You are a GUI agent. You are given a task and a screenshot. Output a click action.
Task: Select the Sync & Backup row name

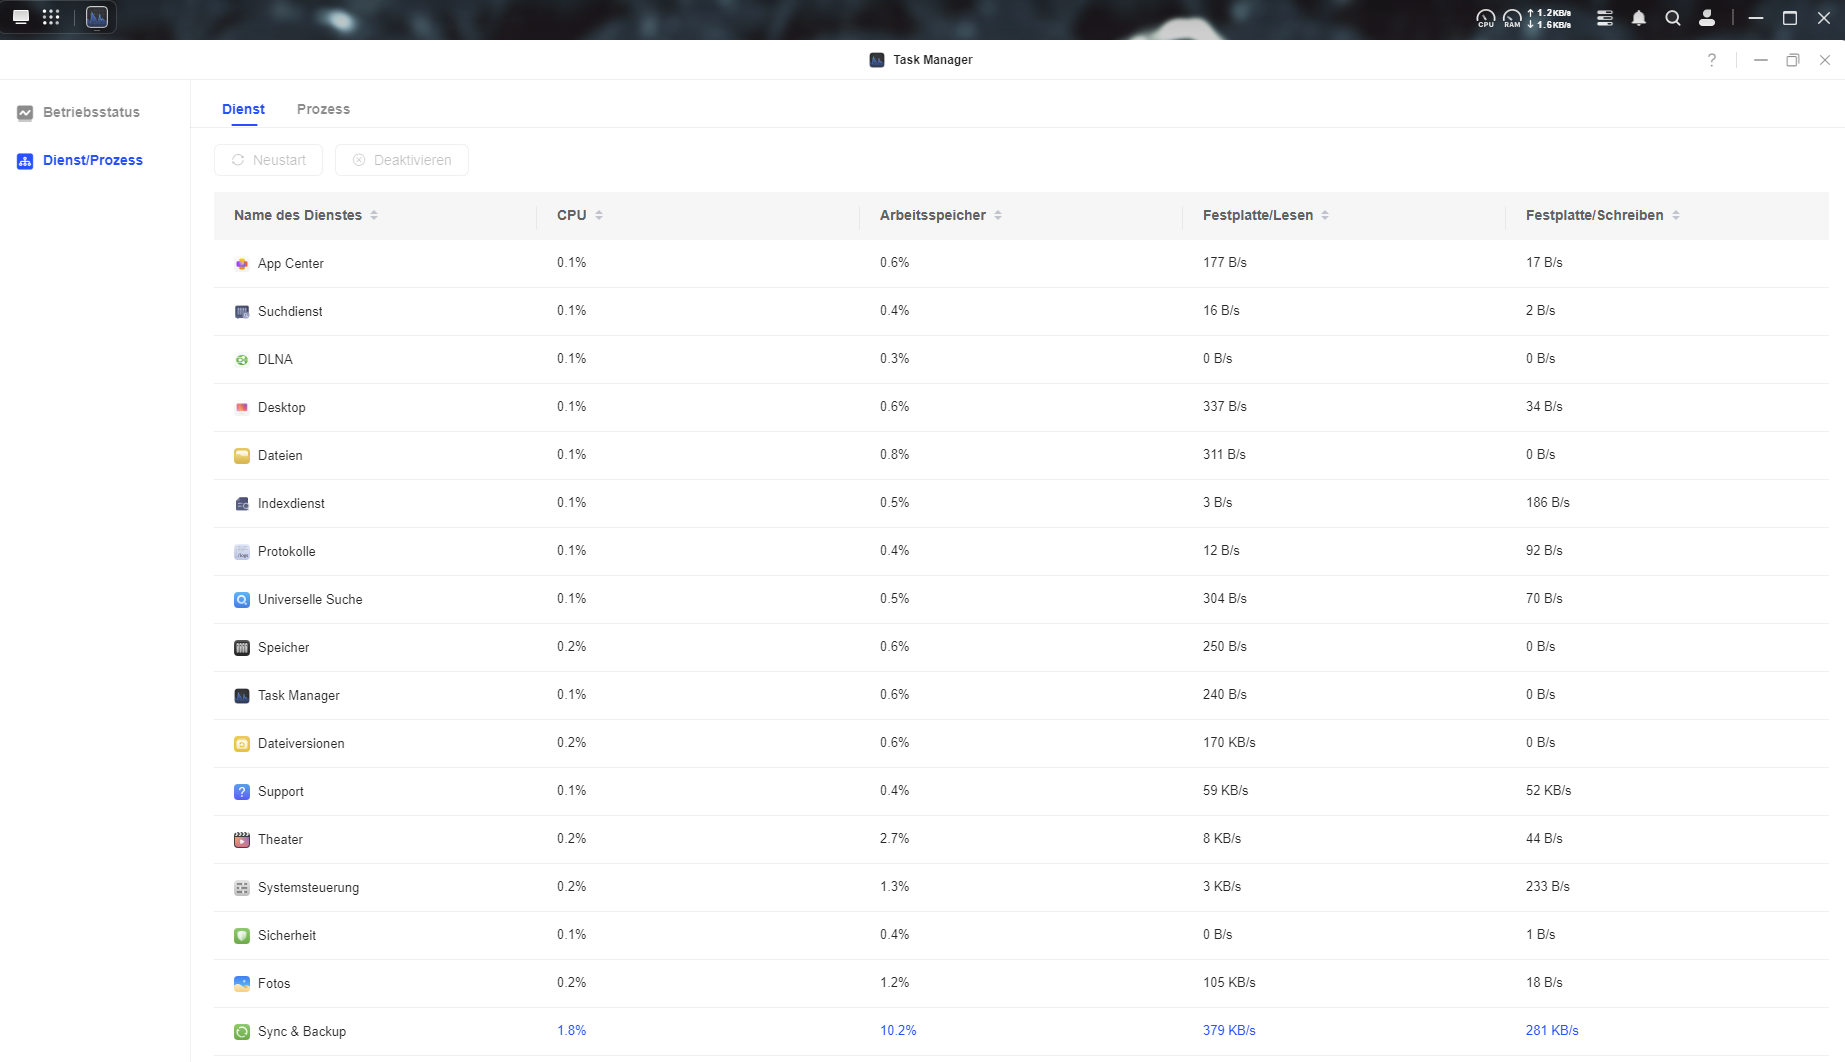(302, 1032)
